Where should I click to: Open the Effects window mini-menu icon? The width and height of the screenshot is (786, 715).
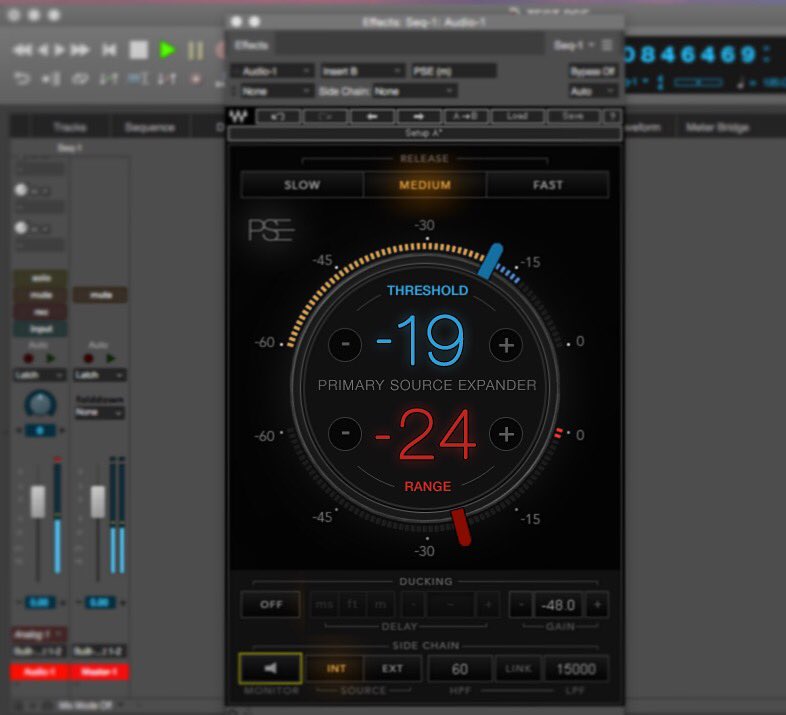coord(608,45)
